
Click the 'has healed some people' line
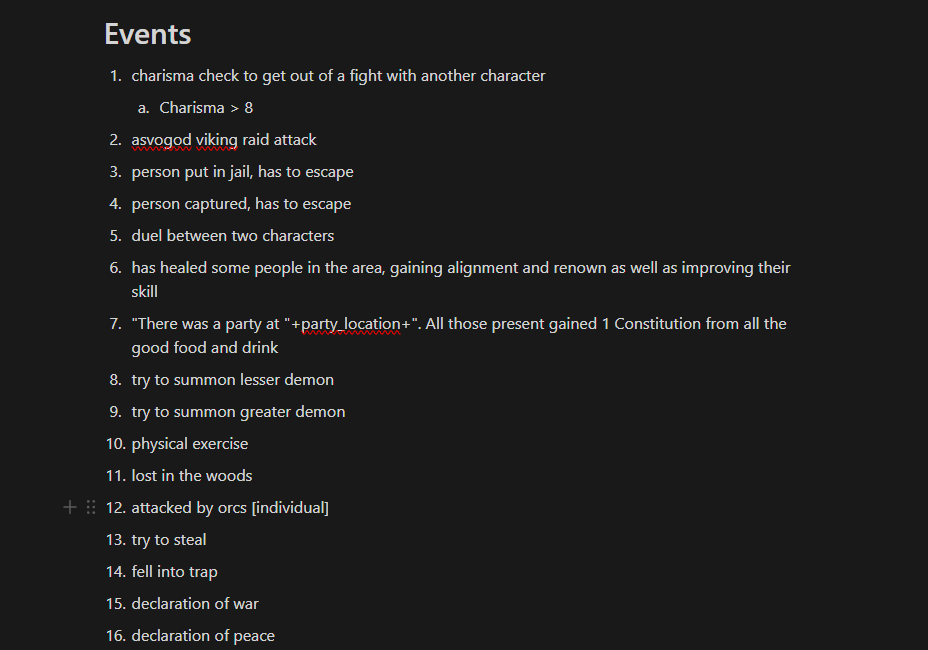[460, 268]
